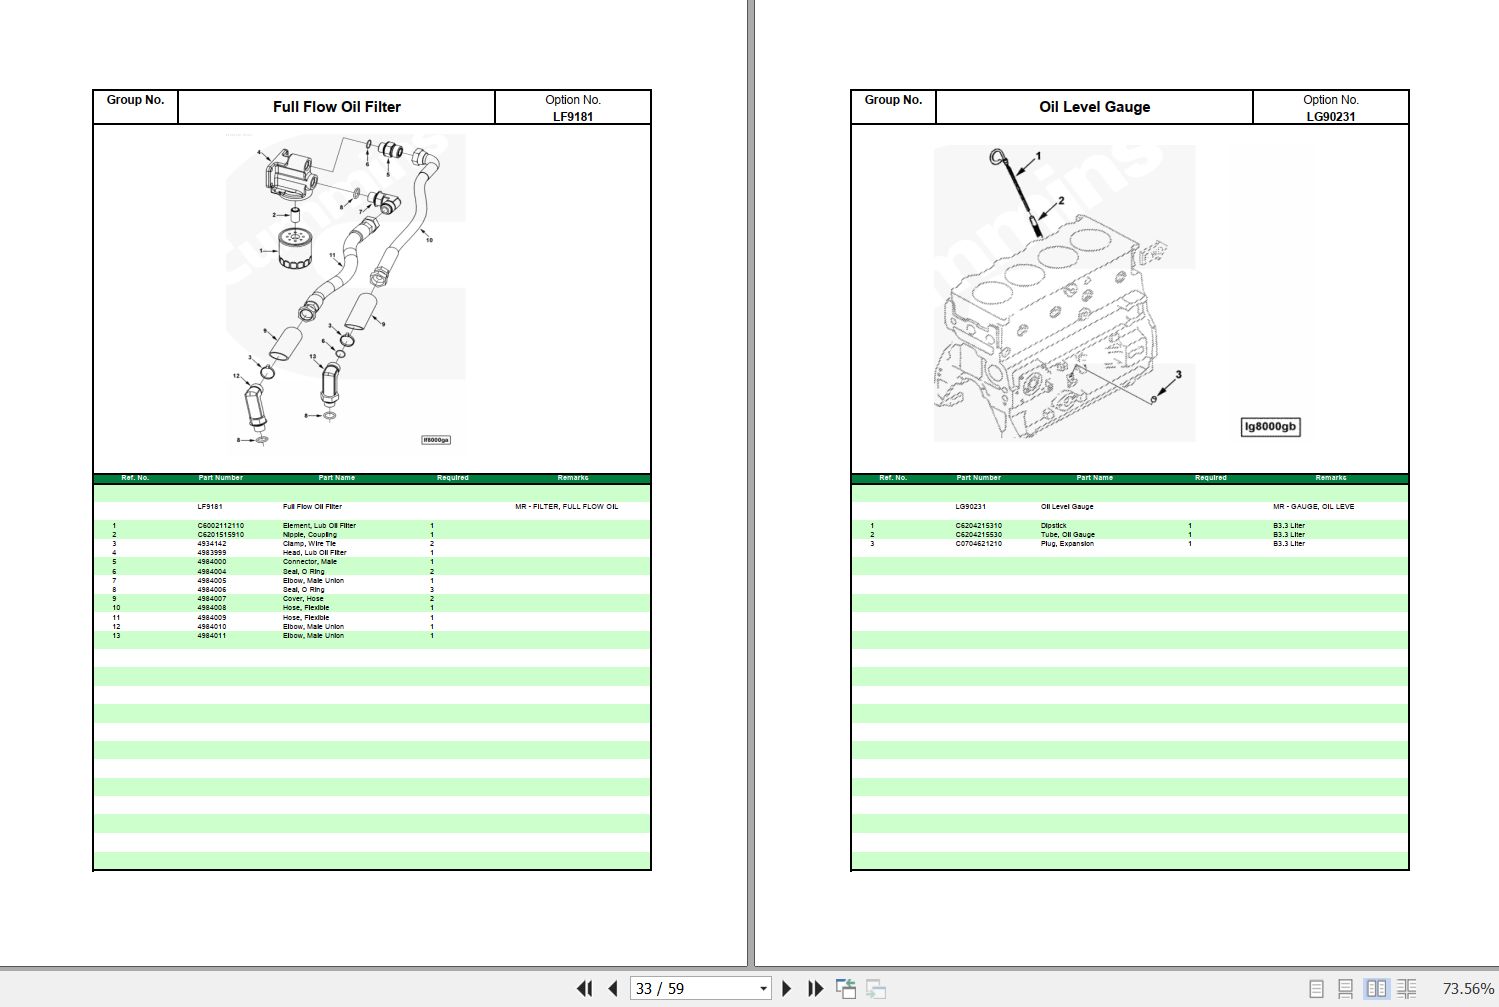Go to the first page
This screenshot has width=1499, height=1007.
click(584, 988)
